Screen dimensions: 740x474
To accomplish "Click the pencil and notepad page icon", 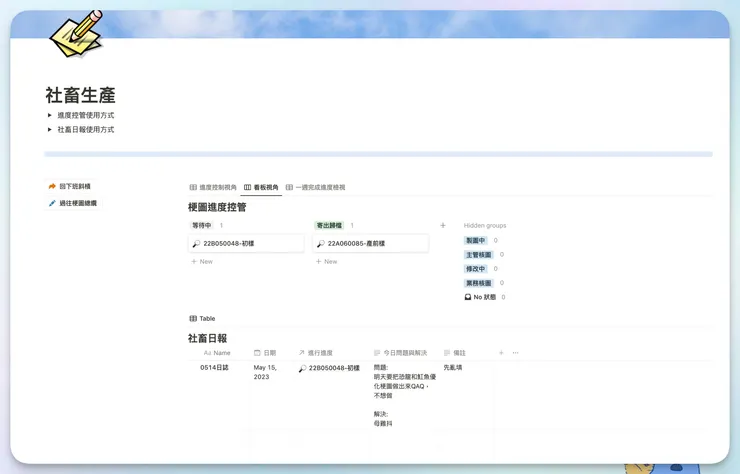I will (77, 34).
